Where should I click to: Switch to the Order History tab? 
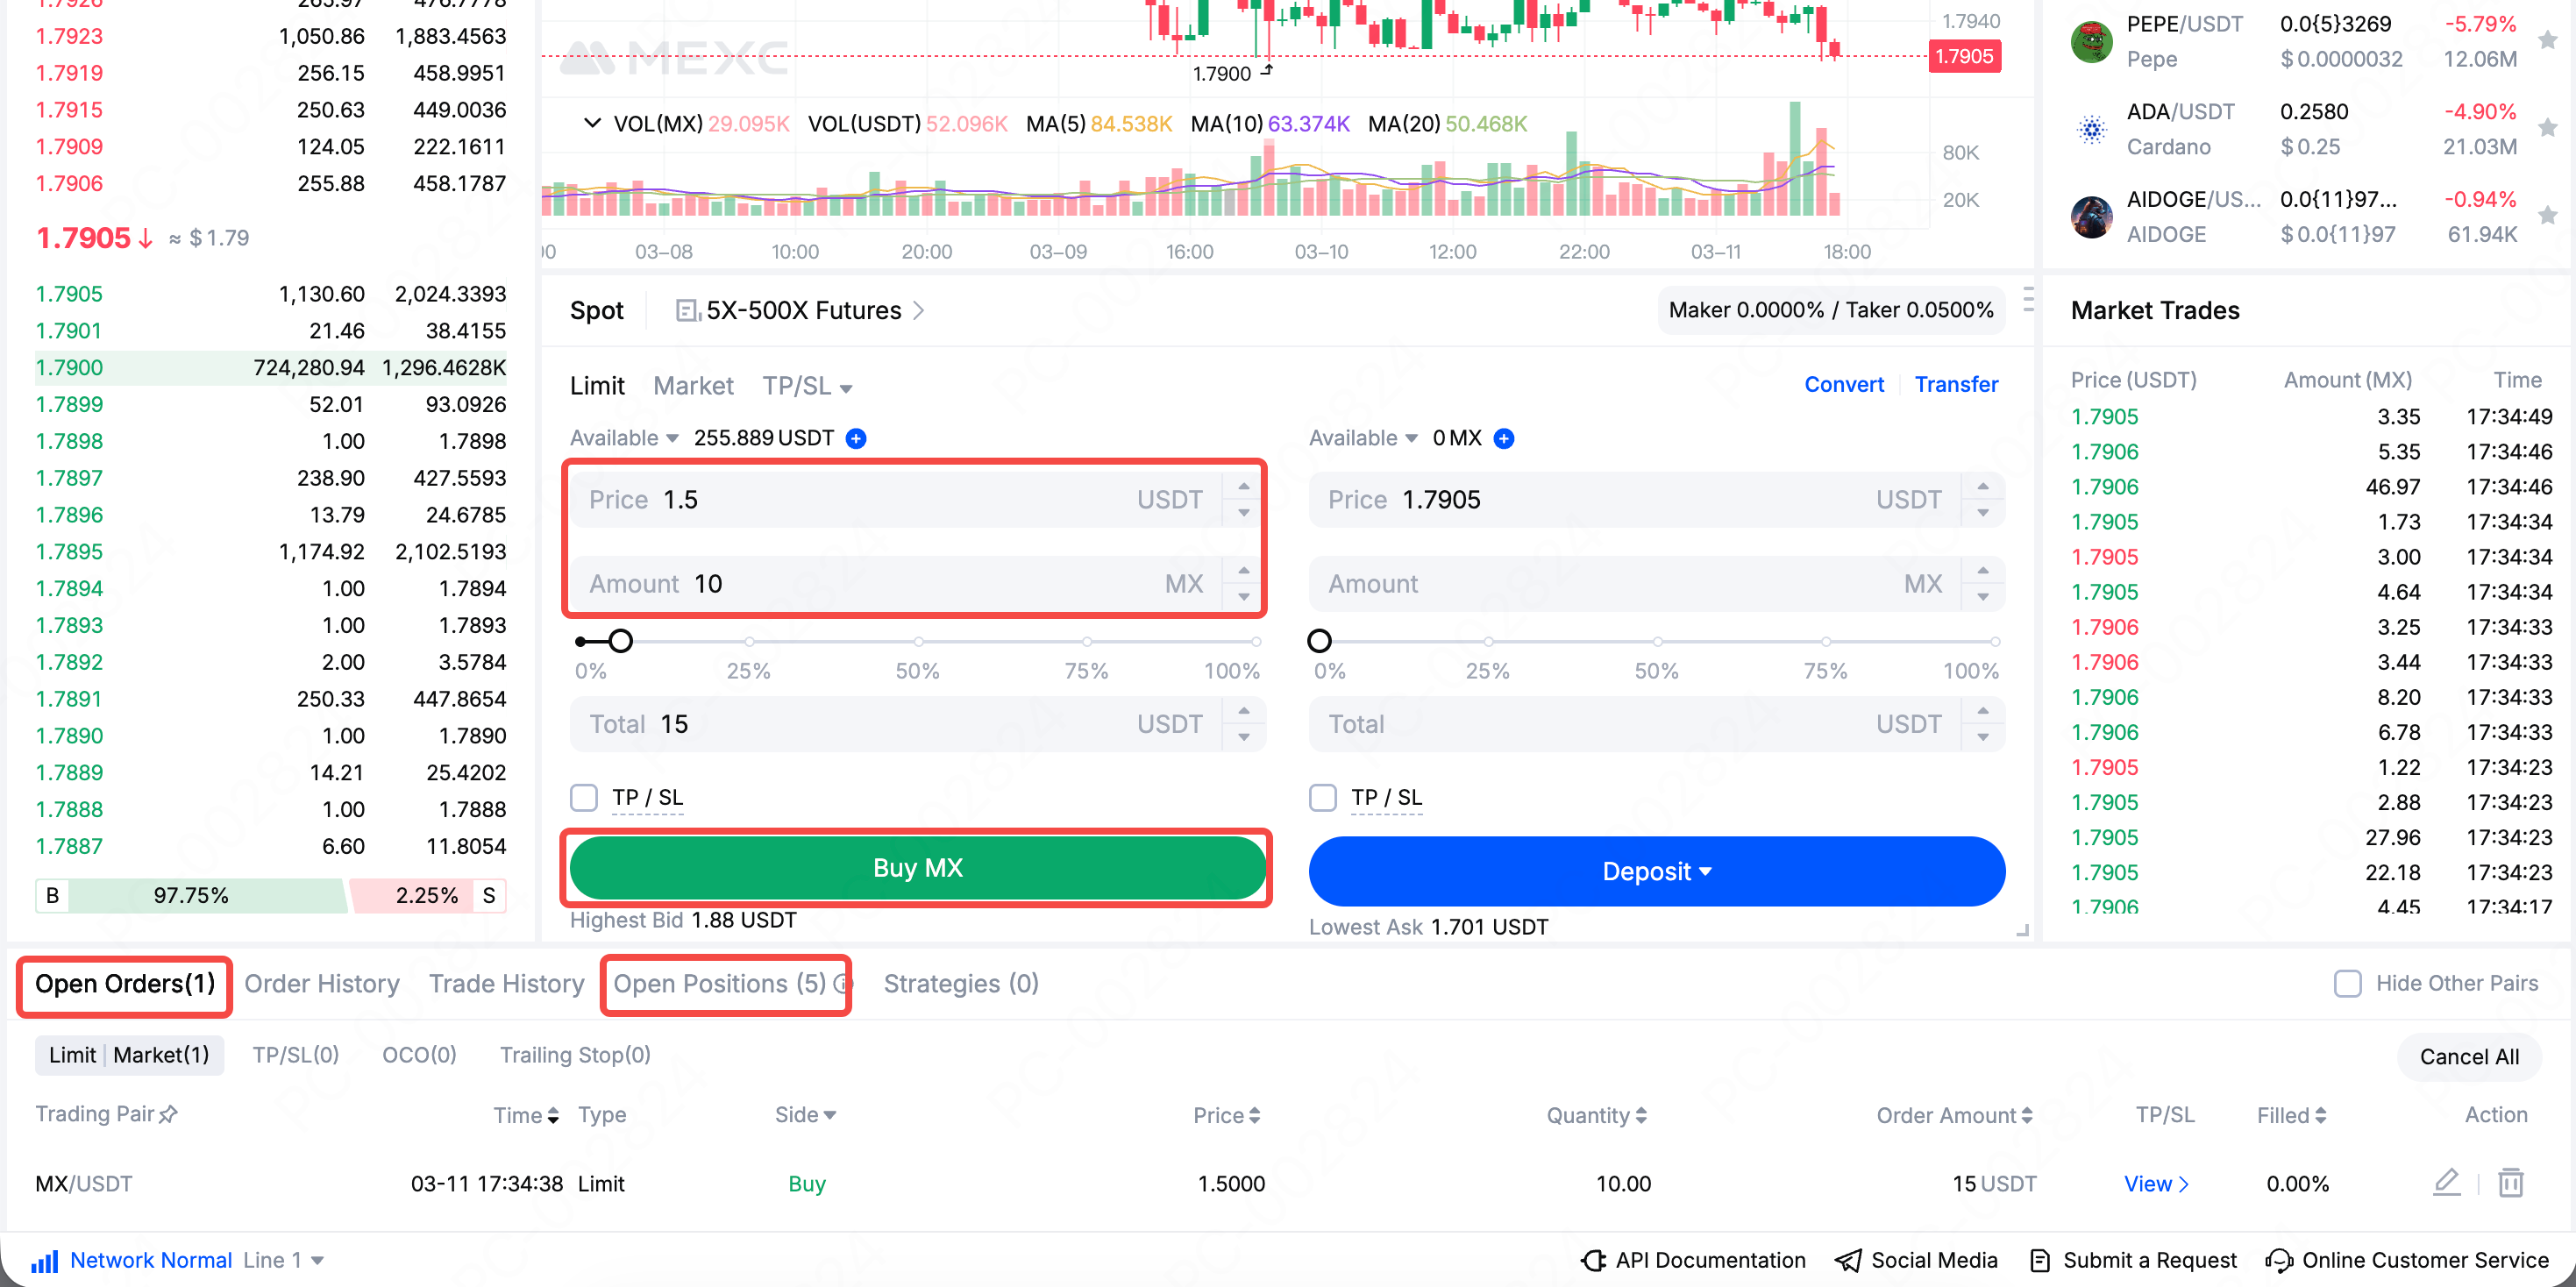click(x=321, y=984)
